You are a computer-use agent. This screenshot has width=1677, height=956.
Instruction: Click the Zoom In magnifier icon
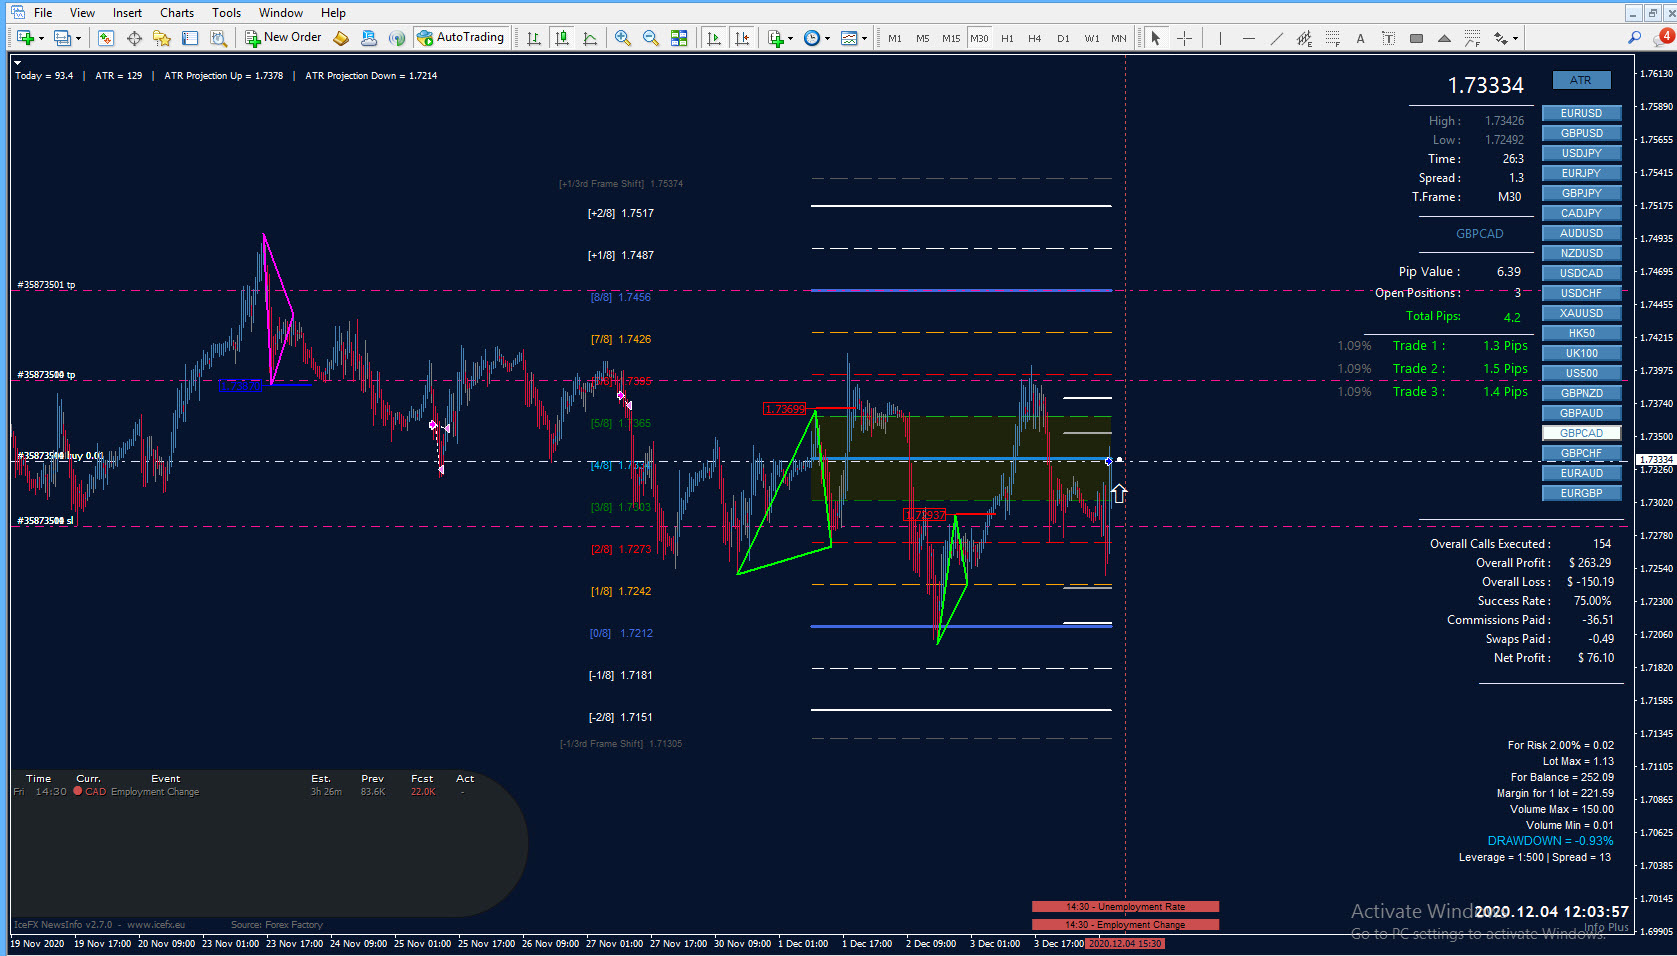pyautogui.click(x=623, y=38)
